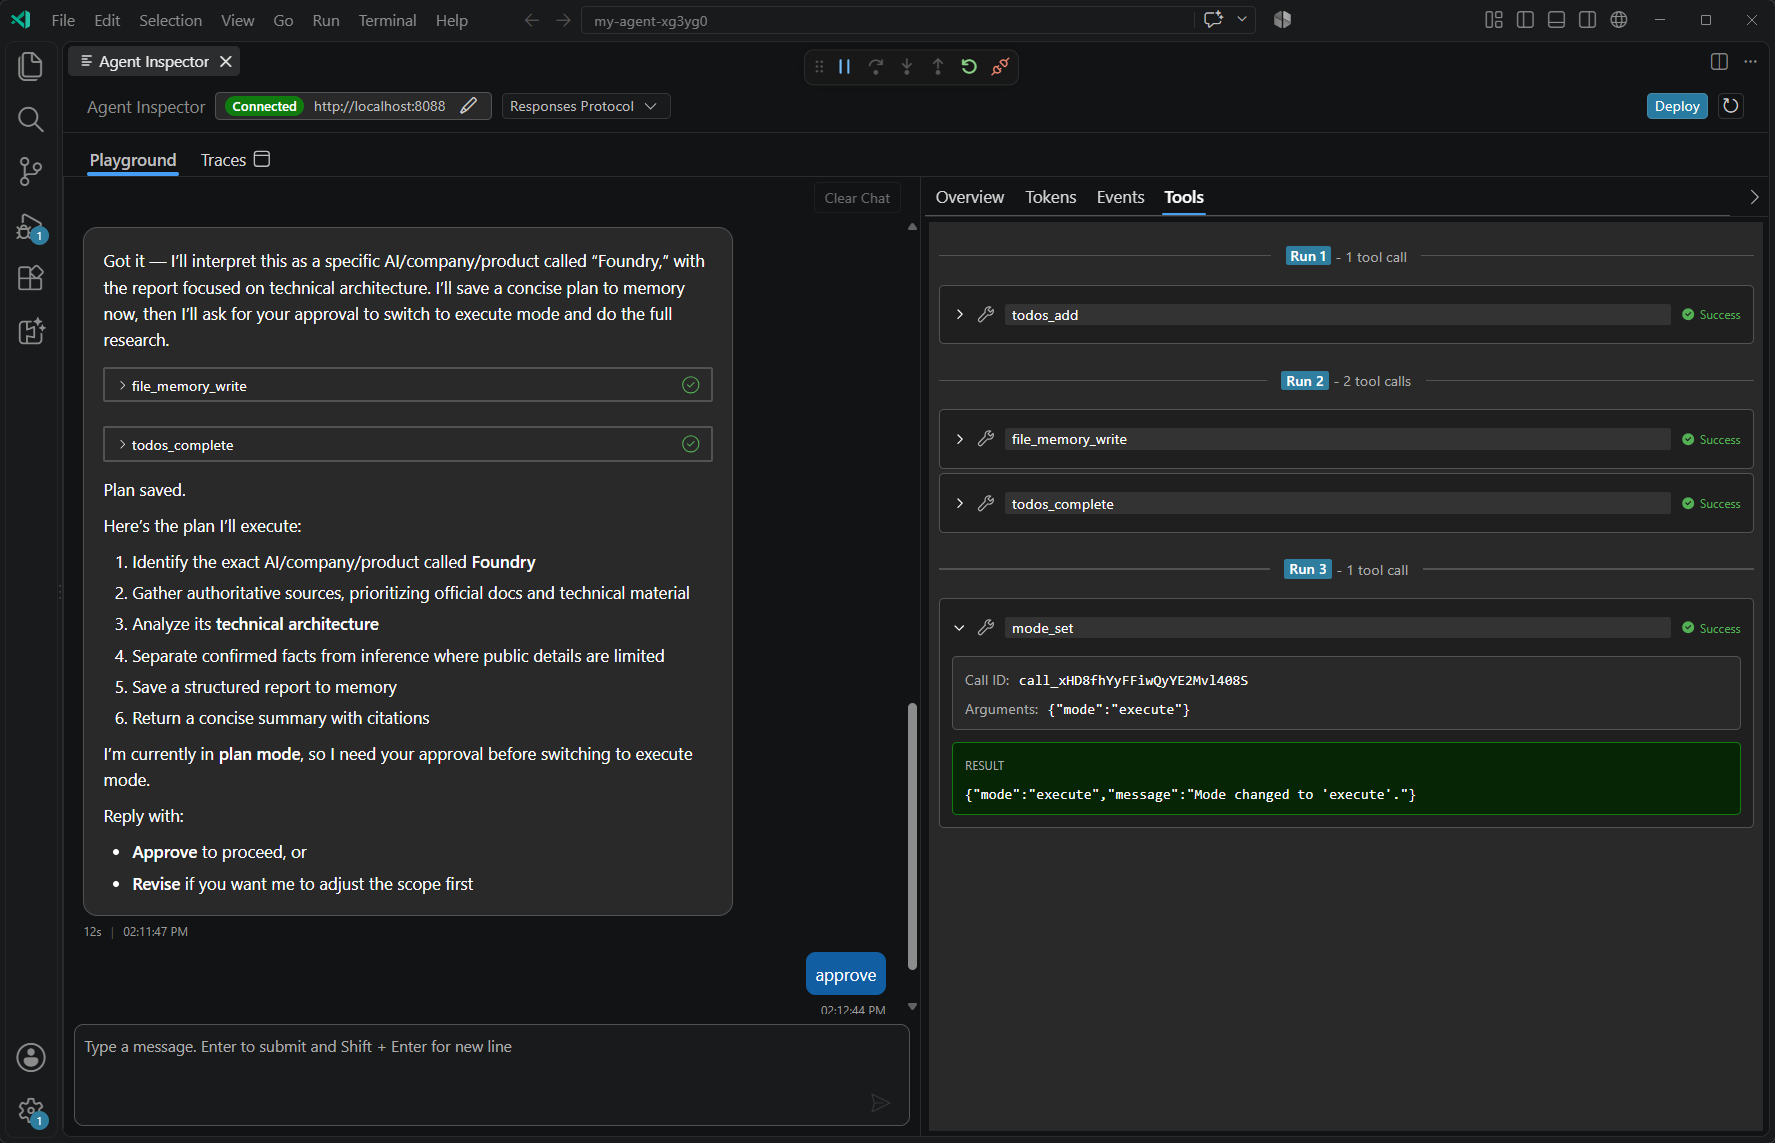The image size is (1775, 1143).
Task: Grab the debug toolbar drag handle
Action: click(819, 67)
